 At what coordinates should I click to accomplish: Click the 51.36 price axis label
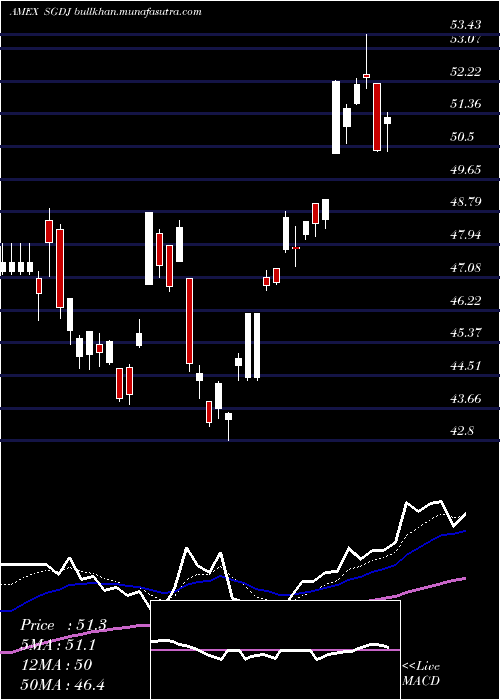[466, 104]
